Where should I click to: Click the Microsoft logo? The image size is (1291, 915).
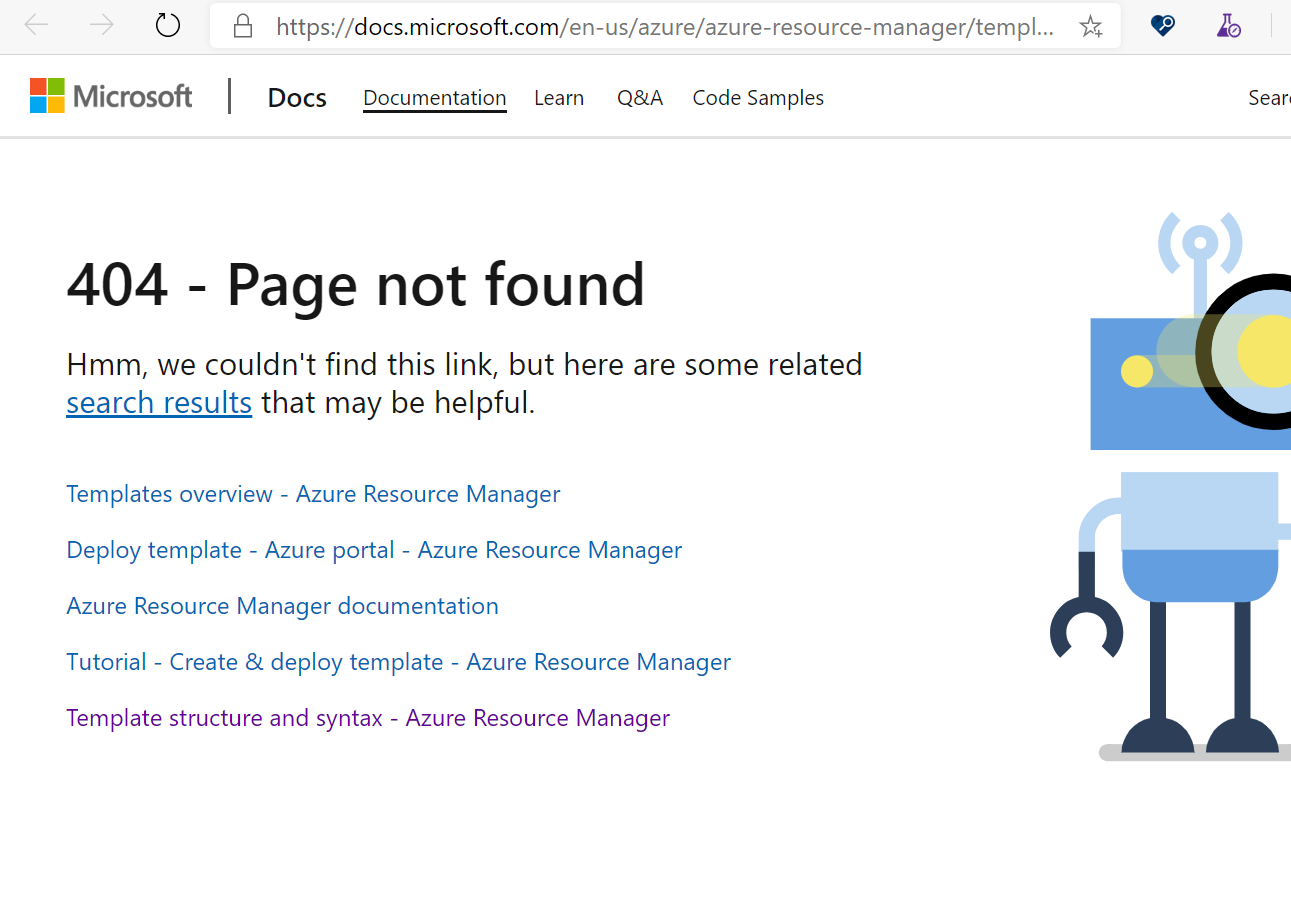(111, 96)
